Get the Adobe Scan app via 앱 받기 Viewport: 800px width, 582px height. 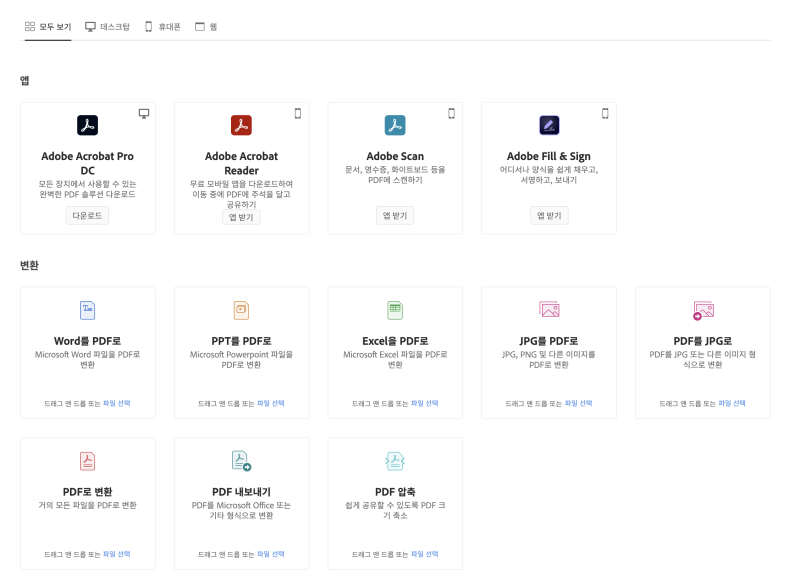395,216
